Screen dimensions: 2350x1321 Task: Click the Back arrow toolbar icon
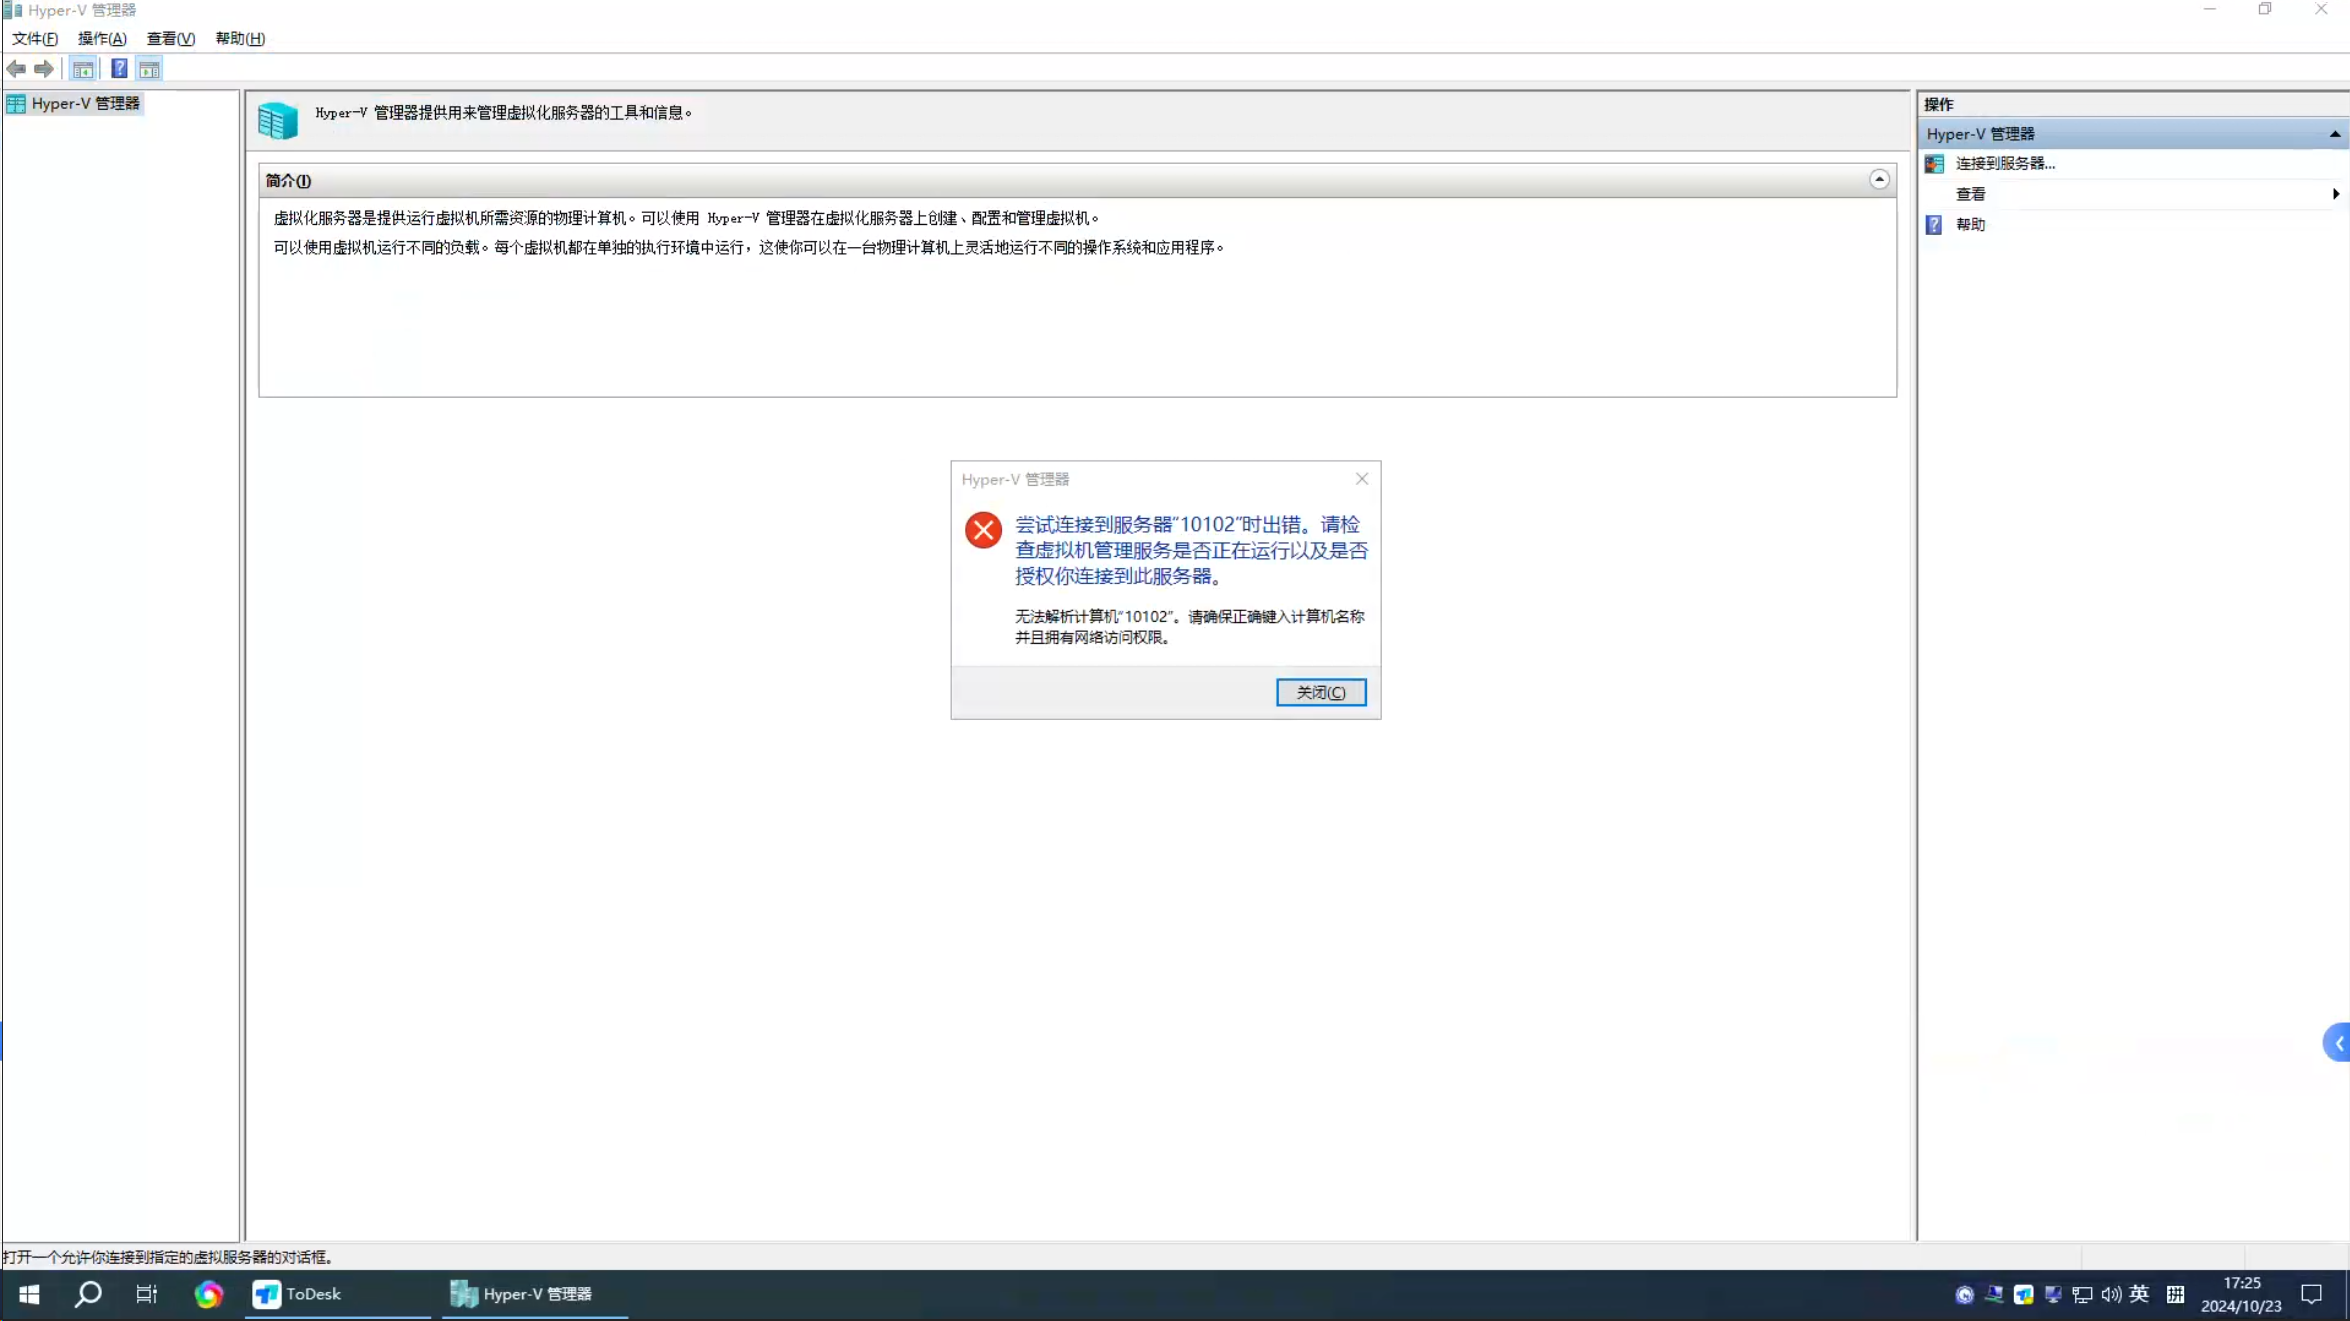(16, 69)
